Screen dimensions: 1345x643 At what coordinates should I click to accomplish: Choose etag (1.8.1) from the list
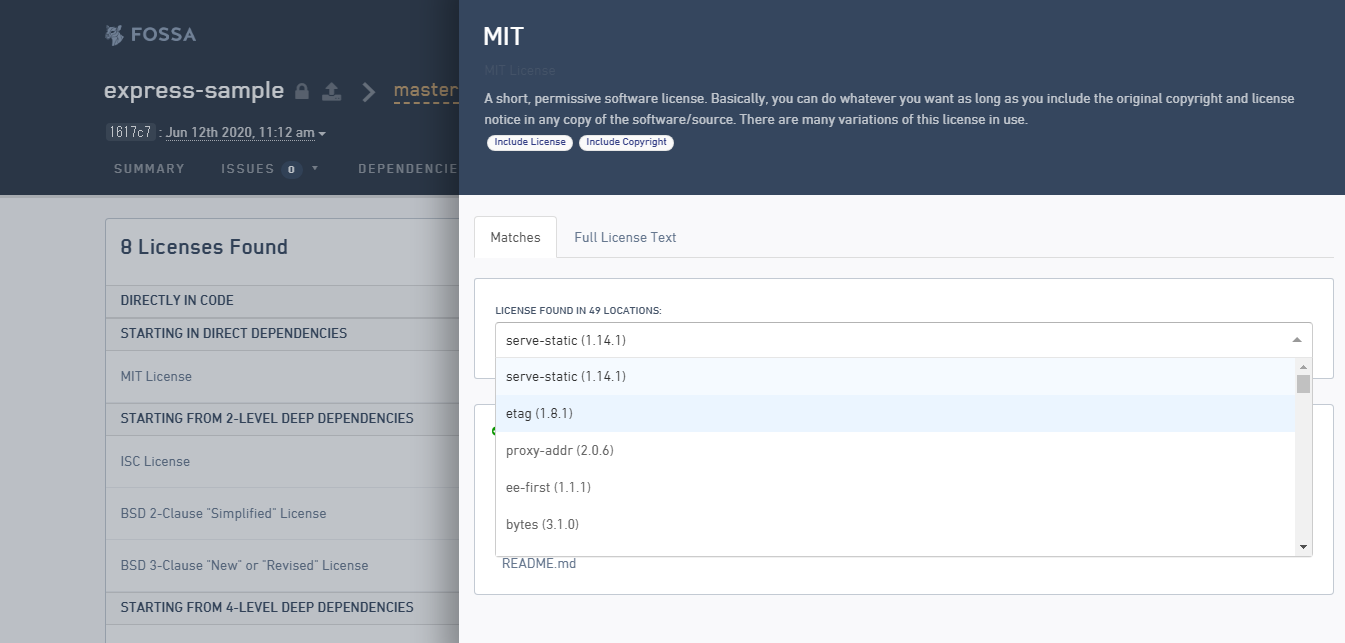pos(539,413)
